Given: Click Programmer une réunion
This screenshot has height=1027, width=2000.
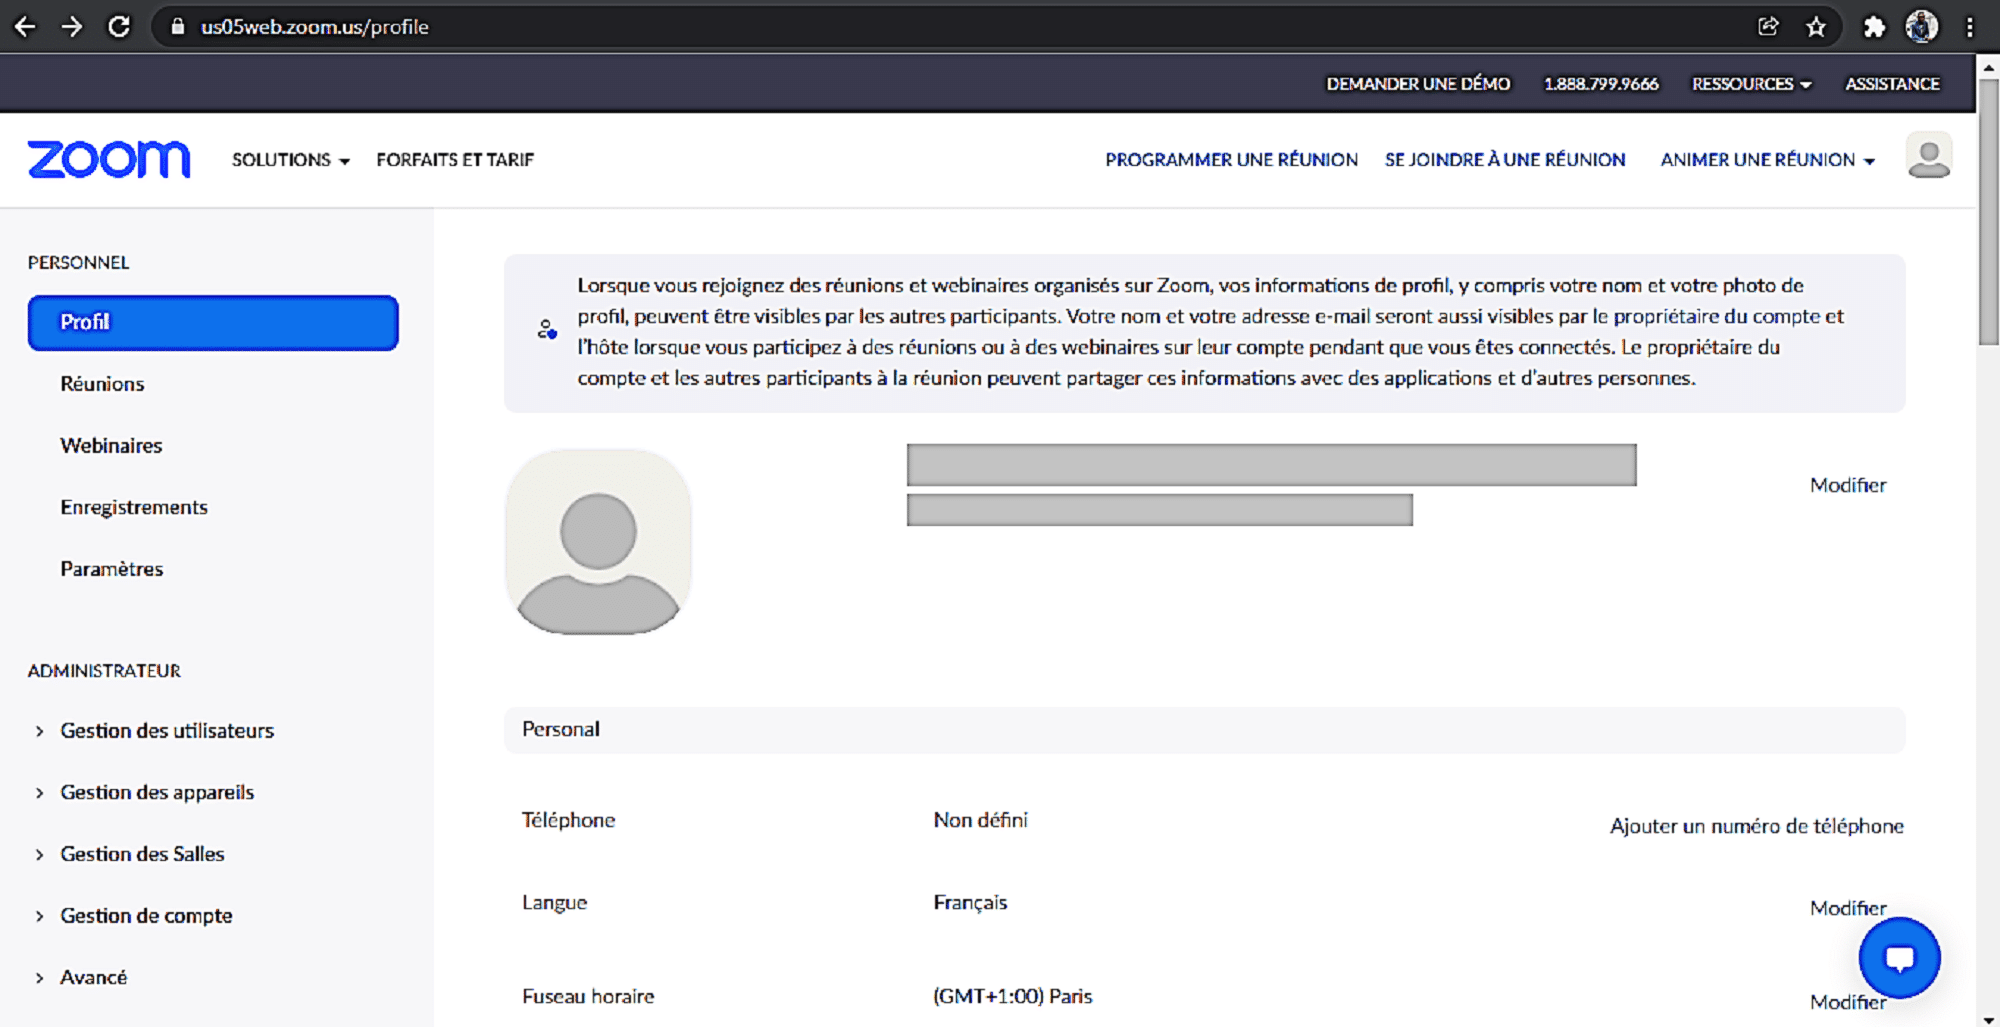Looking at the screenshot, I should click(1231, 160).
